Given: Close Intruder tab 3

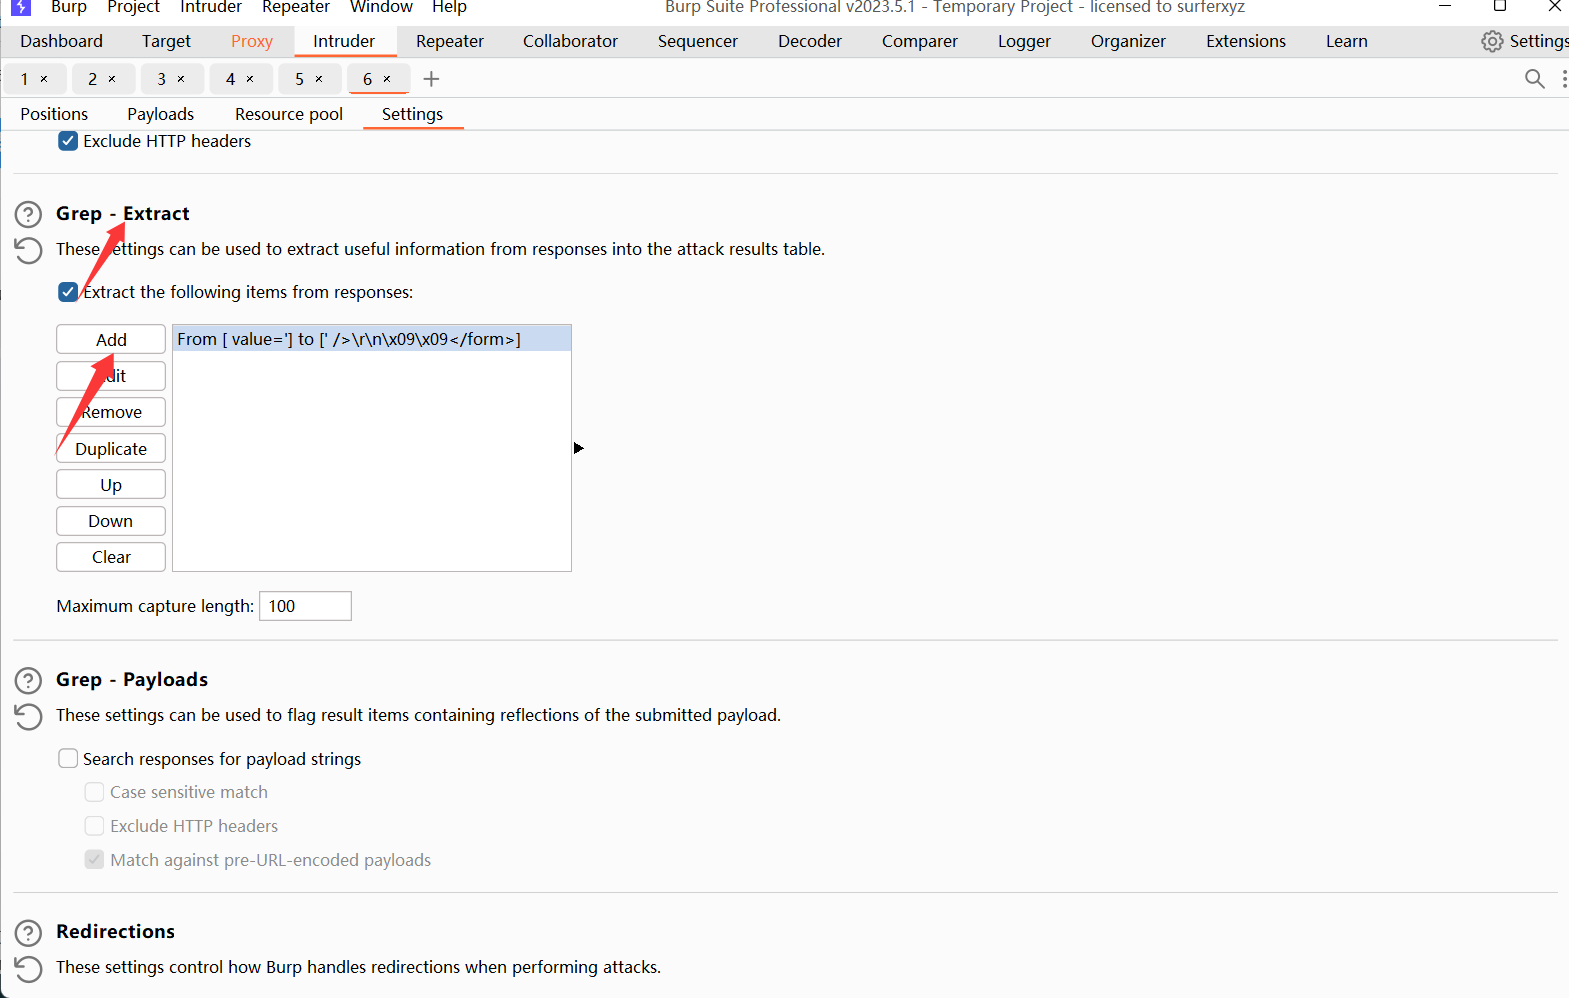Looking at the screenshot, I should 181,79.
